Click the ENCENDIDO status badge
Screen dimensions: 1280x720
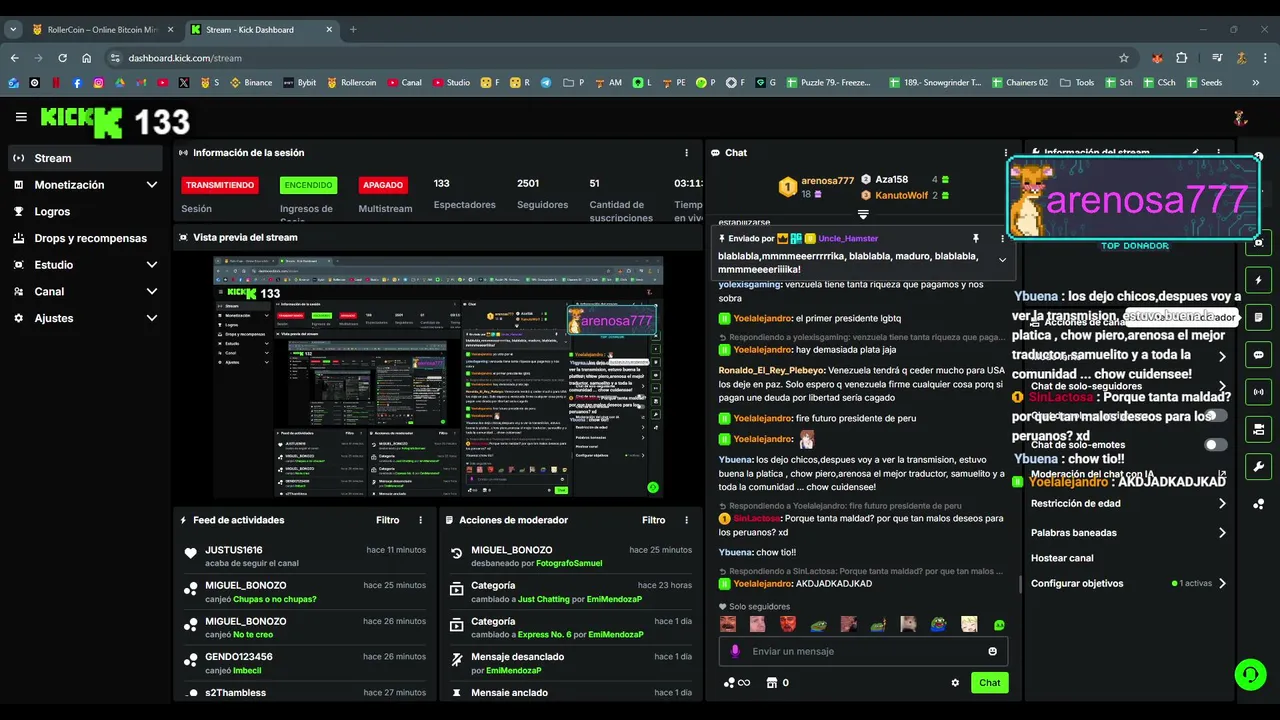click(x=308, y=185)
